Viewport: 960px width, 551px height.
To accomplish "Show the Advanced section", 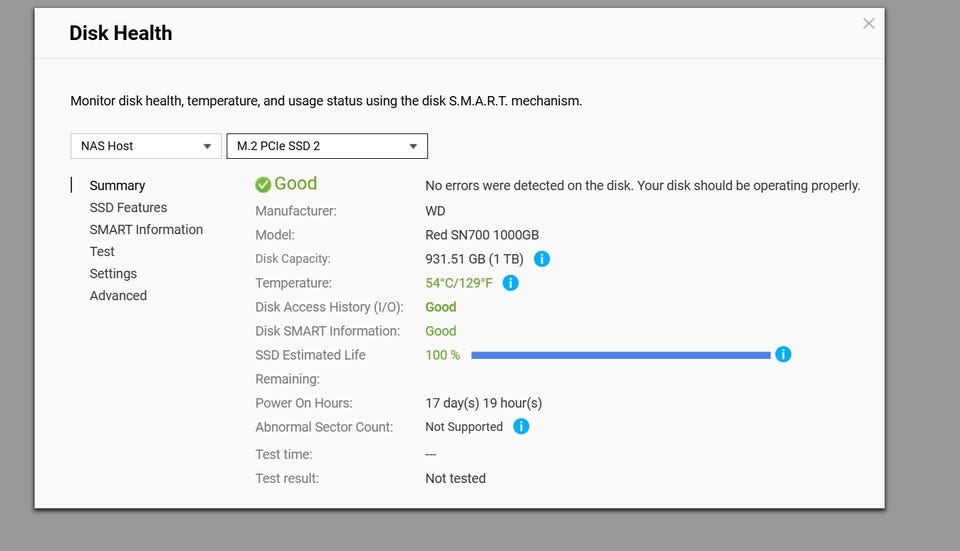I will tap(118, 296).
